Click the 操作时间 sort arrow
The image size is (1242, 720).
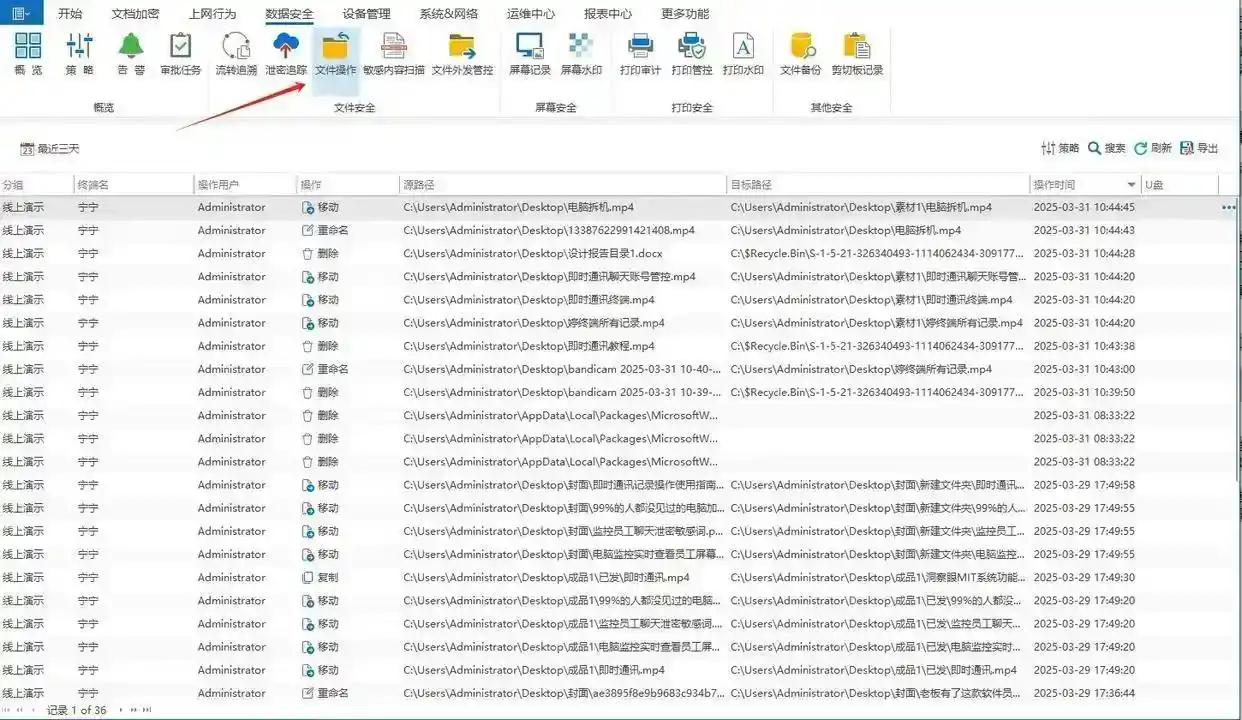point(1131,185)
